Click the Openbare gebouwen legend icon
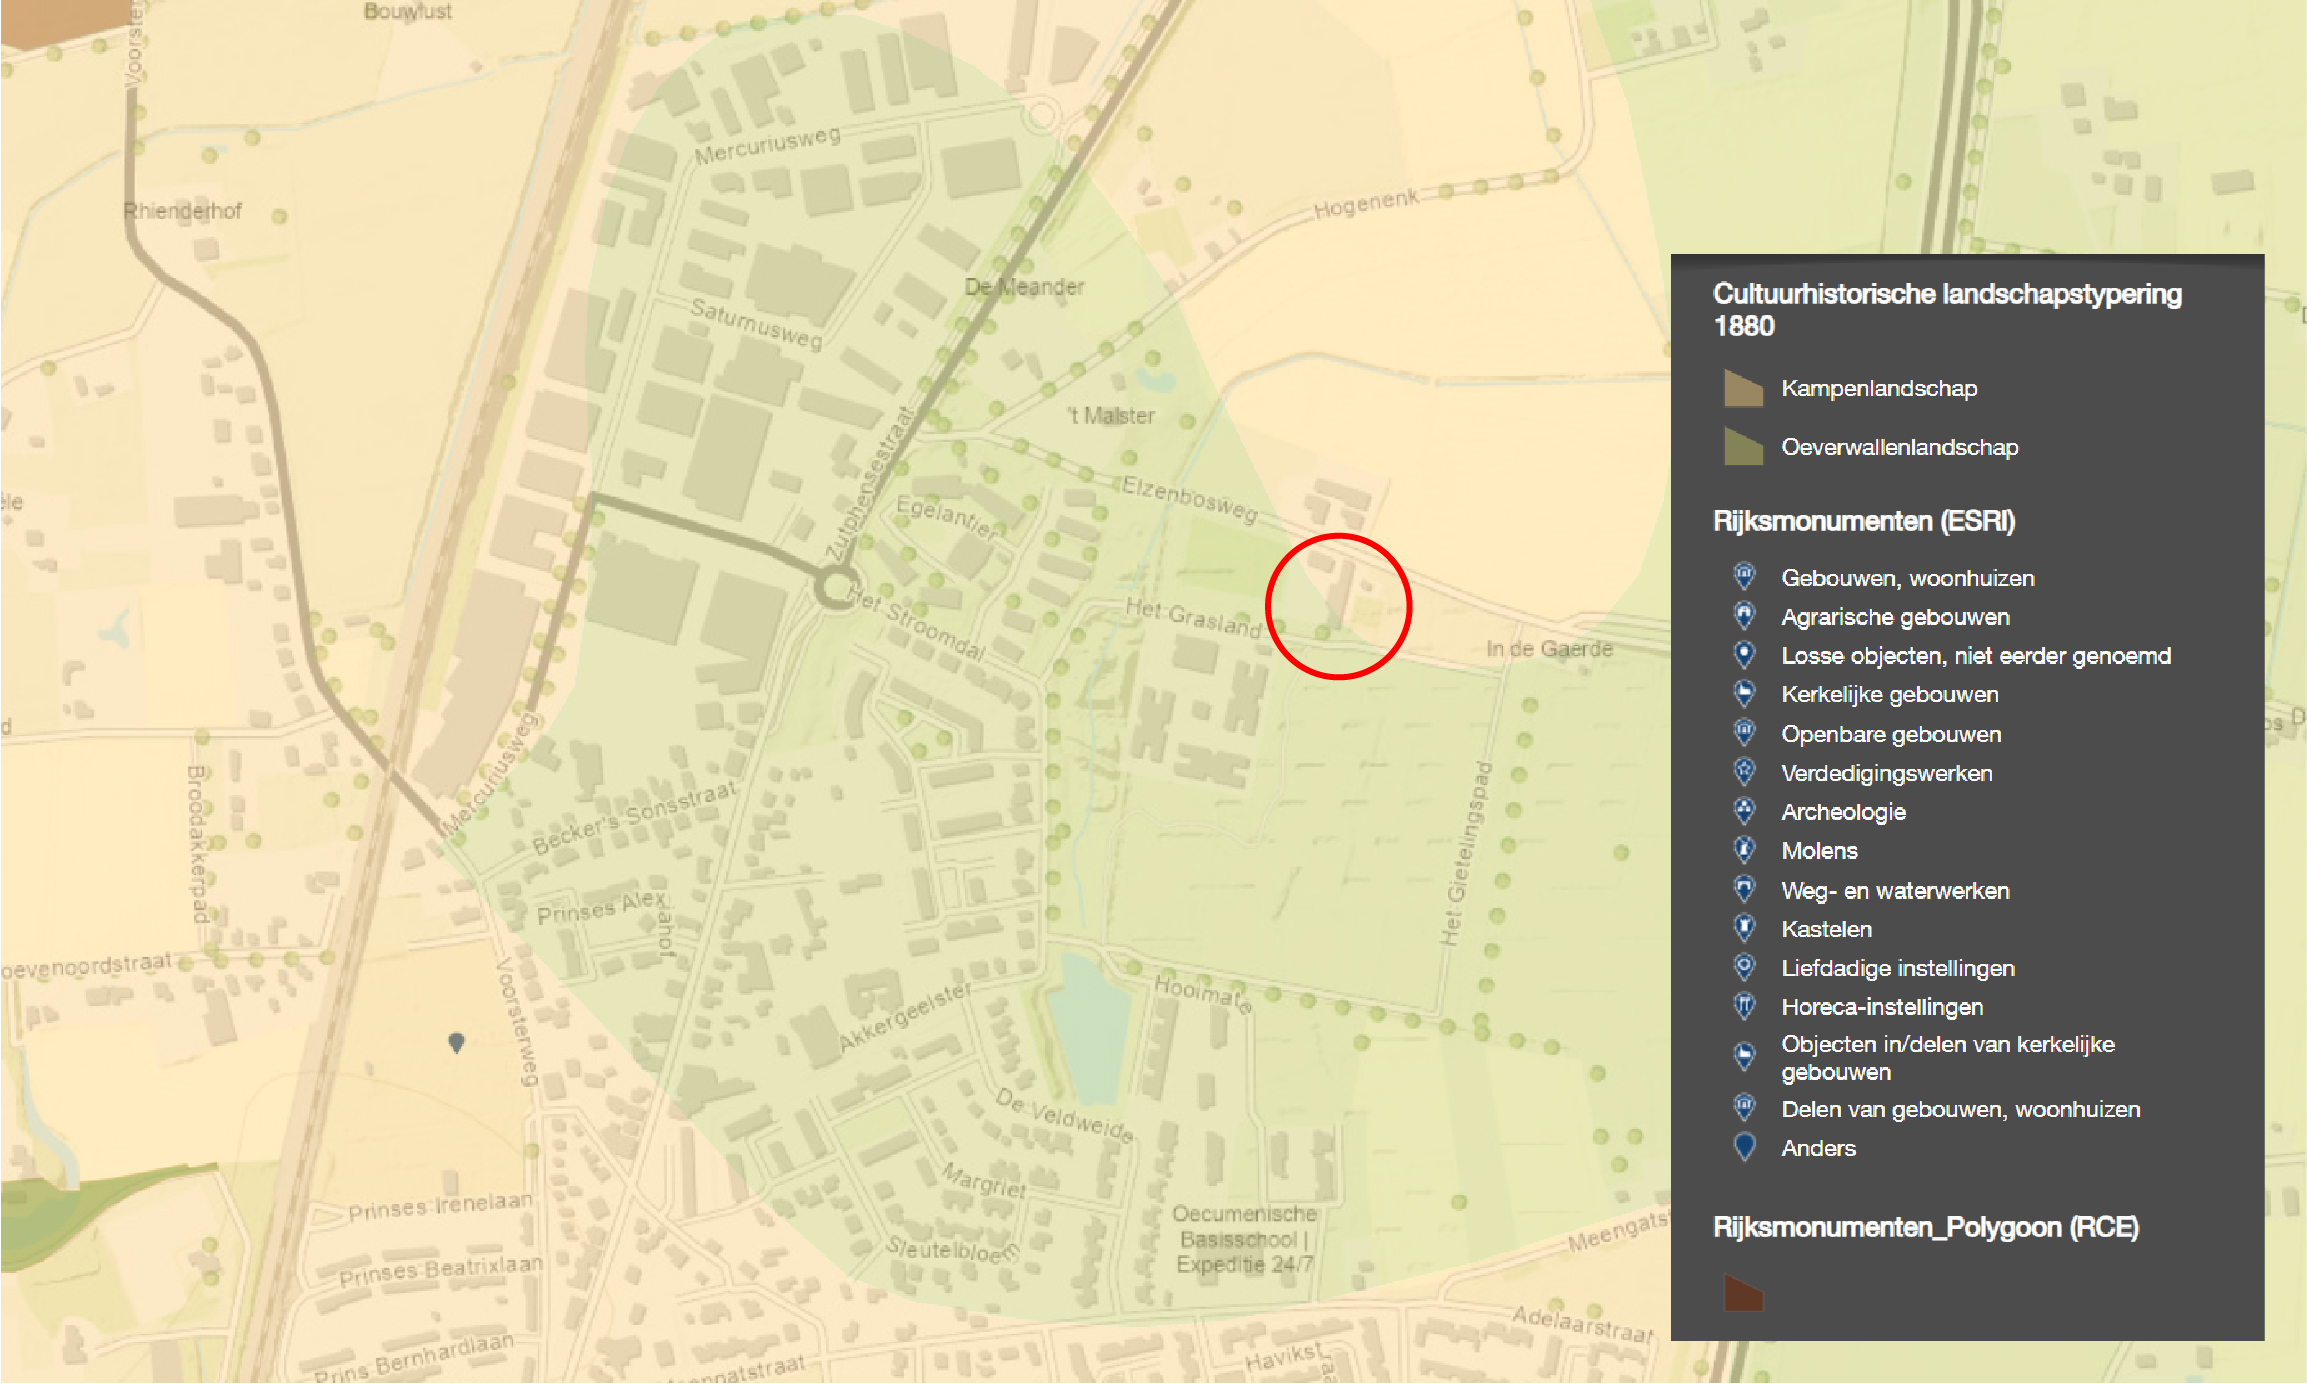 (1744, 733)
